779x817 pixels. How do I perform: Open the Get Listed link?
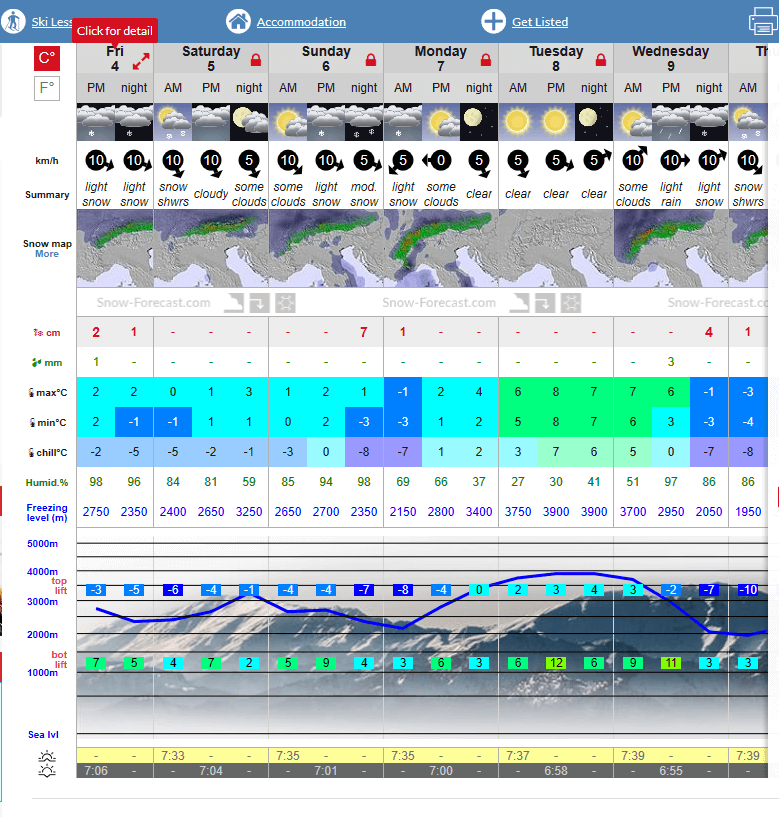[x=540, y=22]
